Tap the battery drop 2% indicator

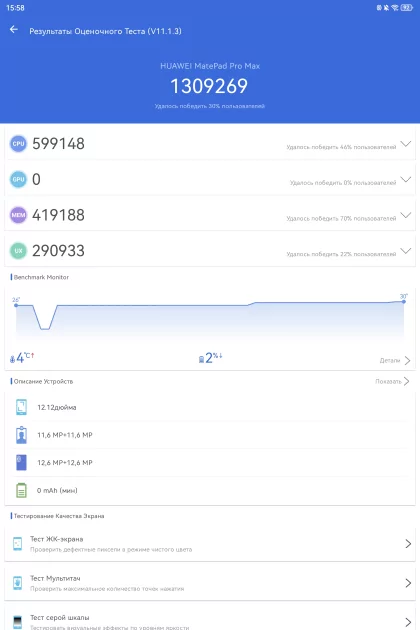[211, 358]
